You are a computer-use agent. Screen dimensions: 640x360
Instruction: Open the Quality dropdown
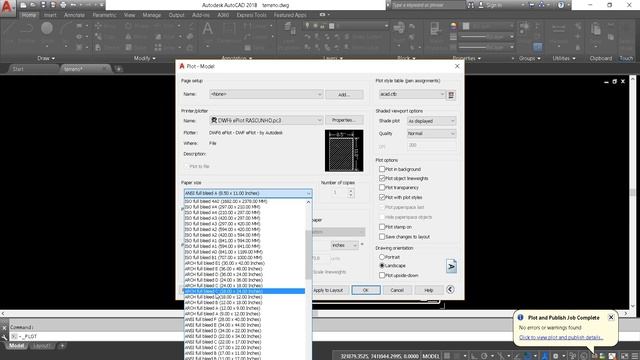[431, 133]
